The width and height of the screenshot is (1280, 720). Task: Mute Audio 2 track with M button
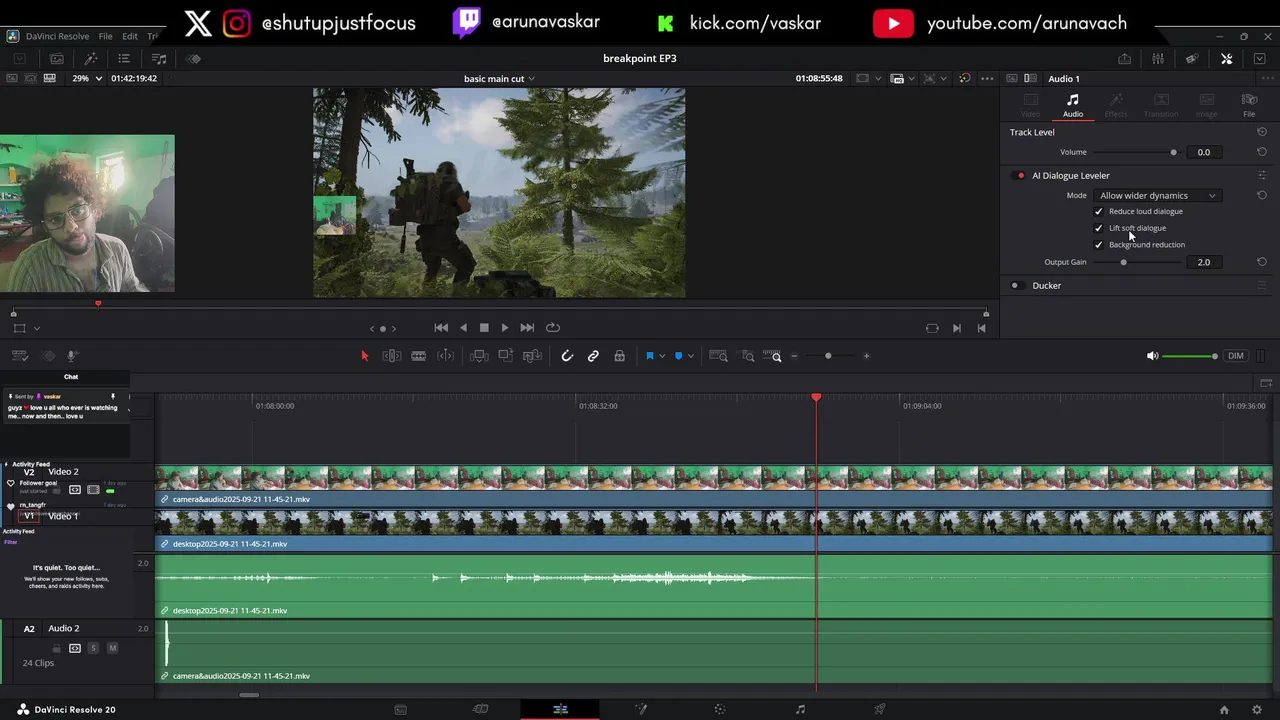point(112,648)
